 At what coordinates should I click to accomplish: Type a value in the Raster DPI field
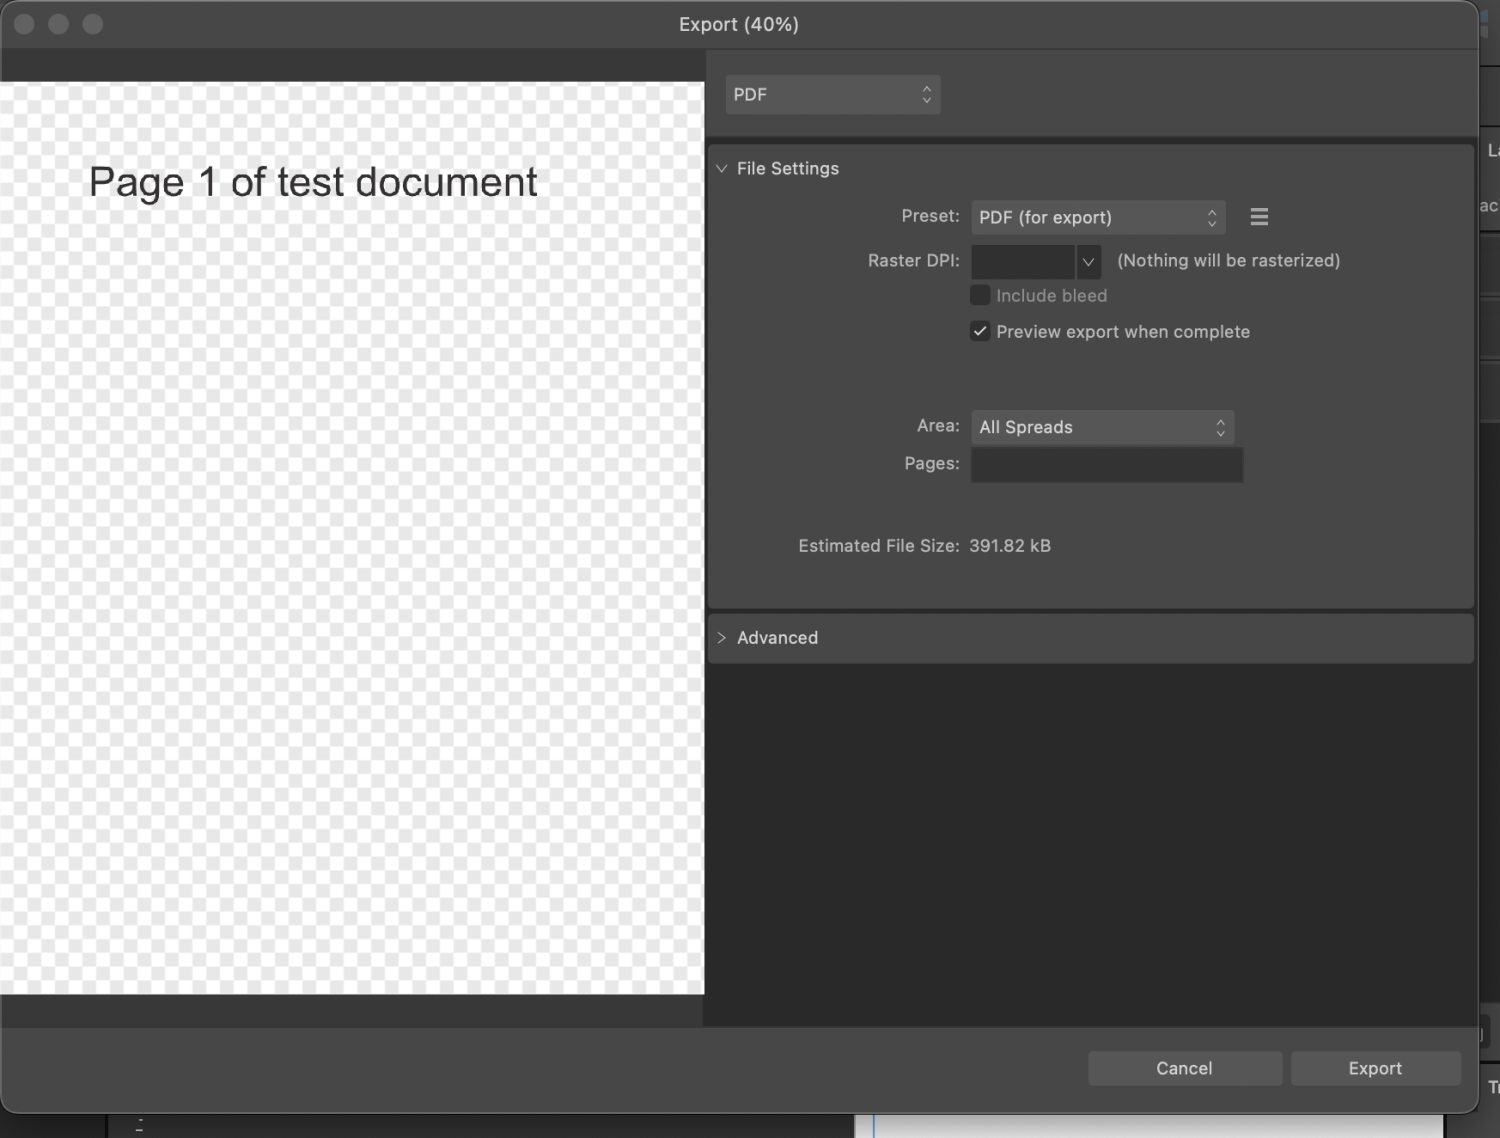tap(1022, 261)
